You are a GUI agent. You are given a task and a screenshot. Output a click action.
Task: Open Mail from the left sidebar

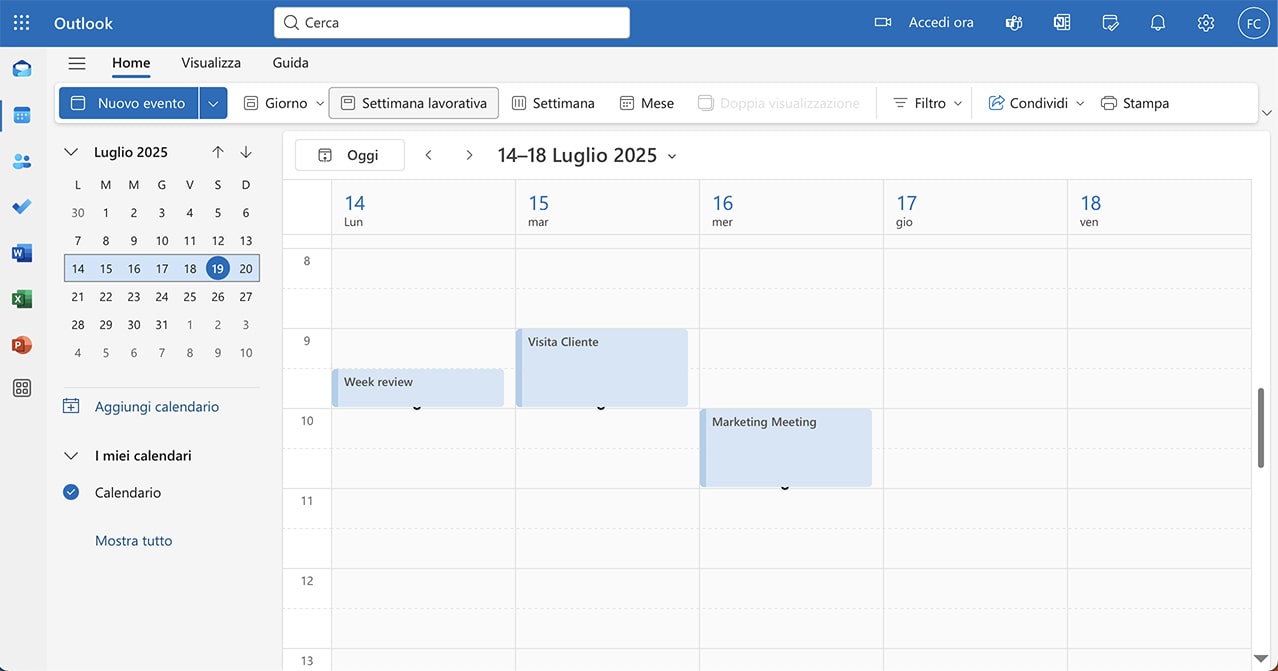pyautogui.click(x=21, y=69)
